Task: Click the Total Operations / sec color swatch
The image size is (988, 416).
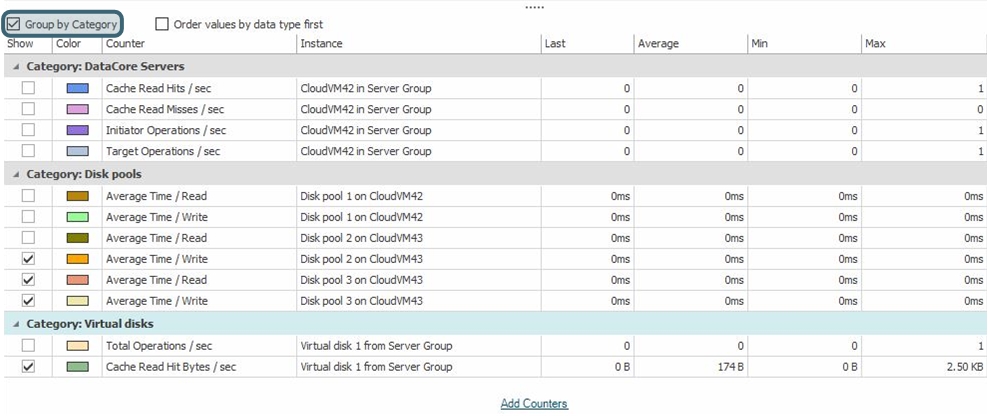Action: [x=77, y=346]
